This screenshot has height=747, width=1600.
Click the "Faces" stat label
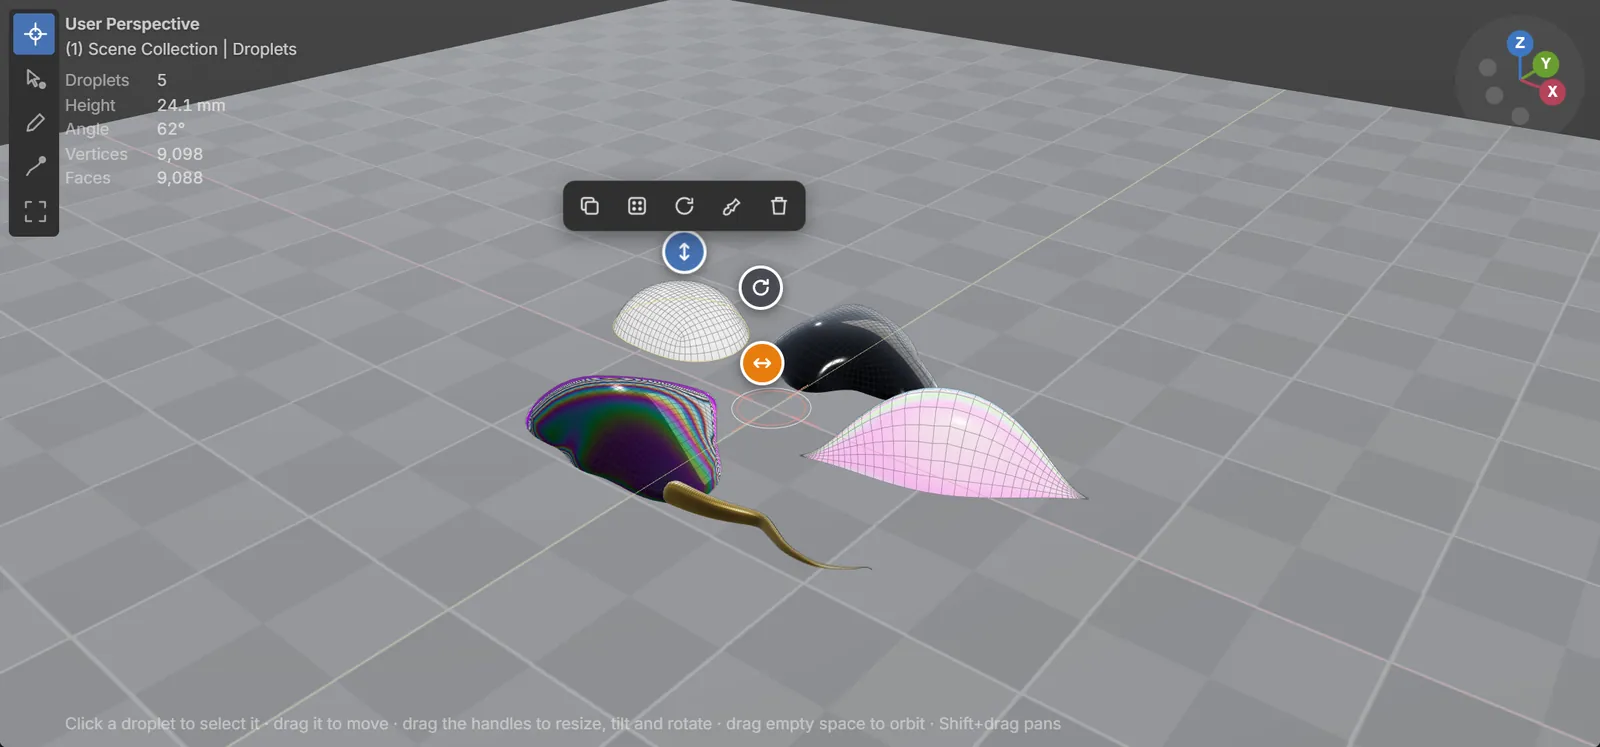(88, 178)
